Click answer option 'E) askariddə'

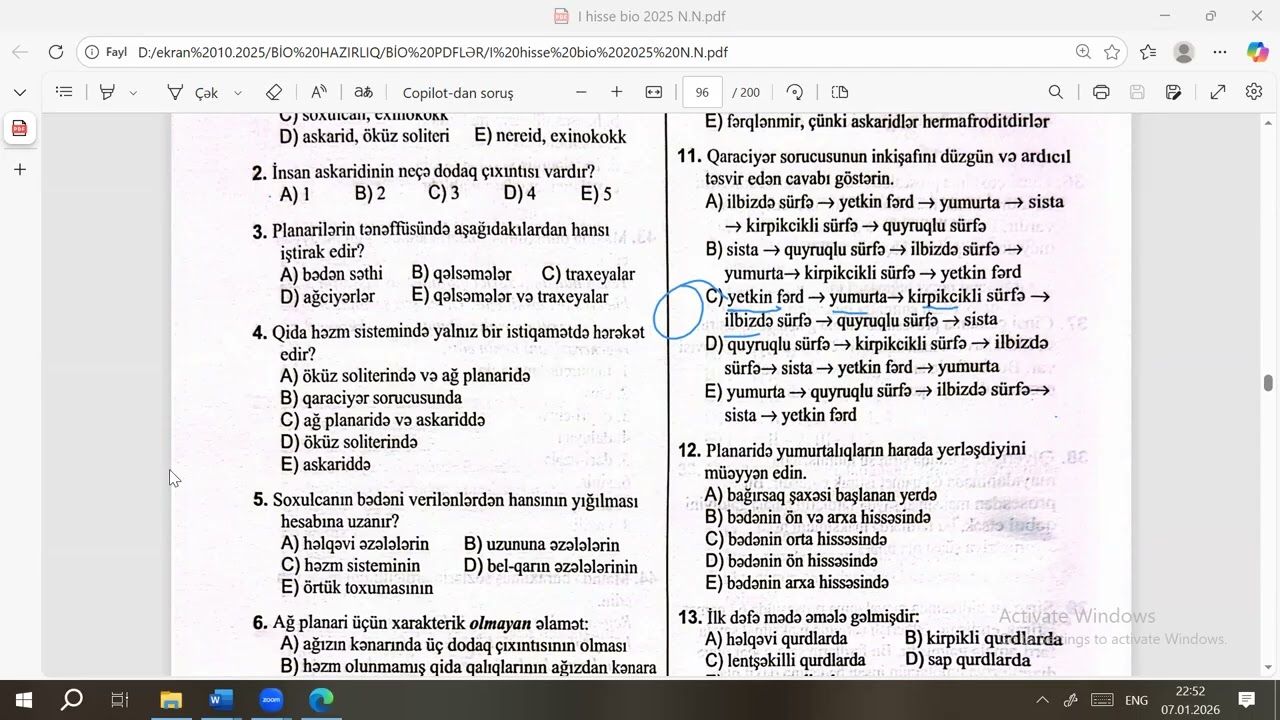click(x=325, y=465)
